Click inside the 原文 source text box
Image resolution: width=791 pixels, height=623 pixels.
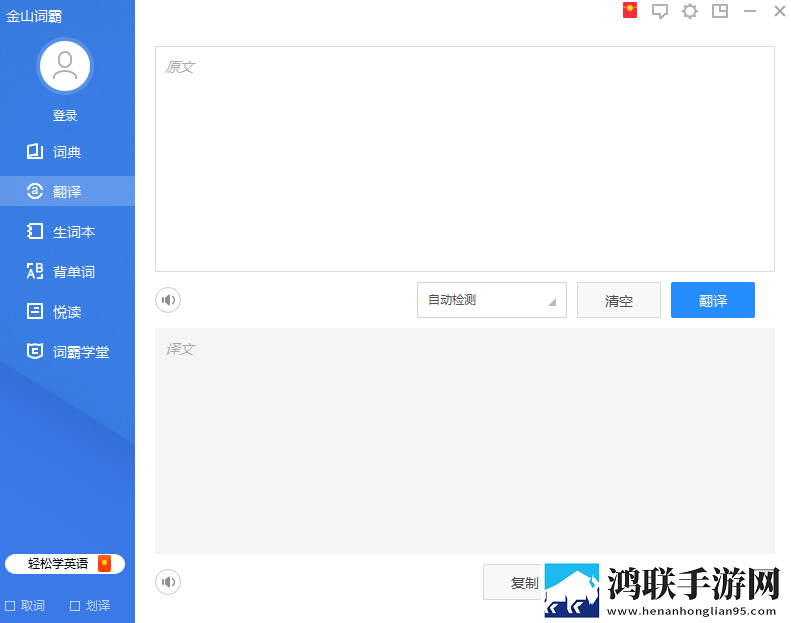click(465, 159)
